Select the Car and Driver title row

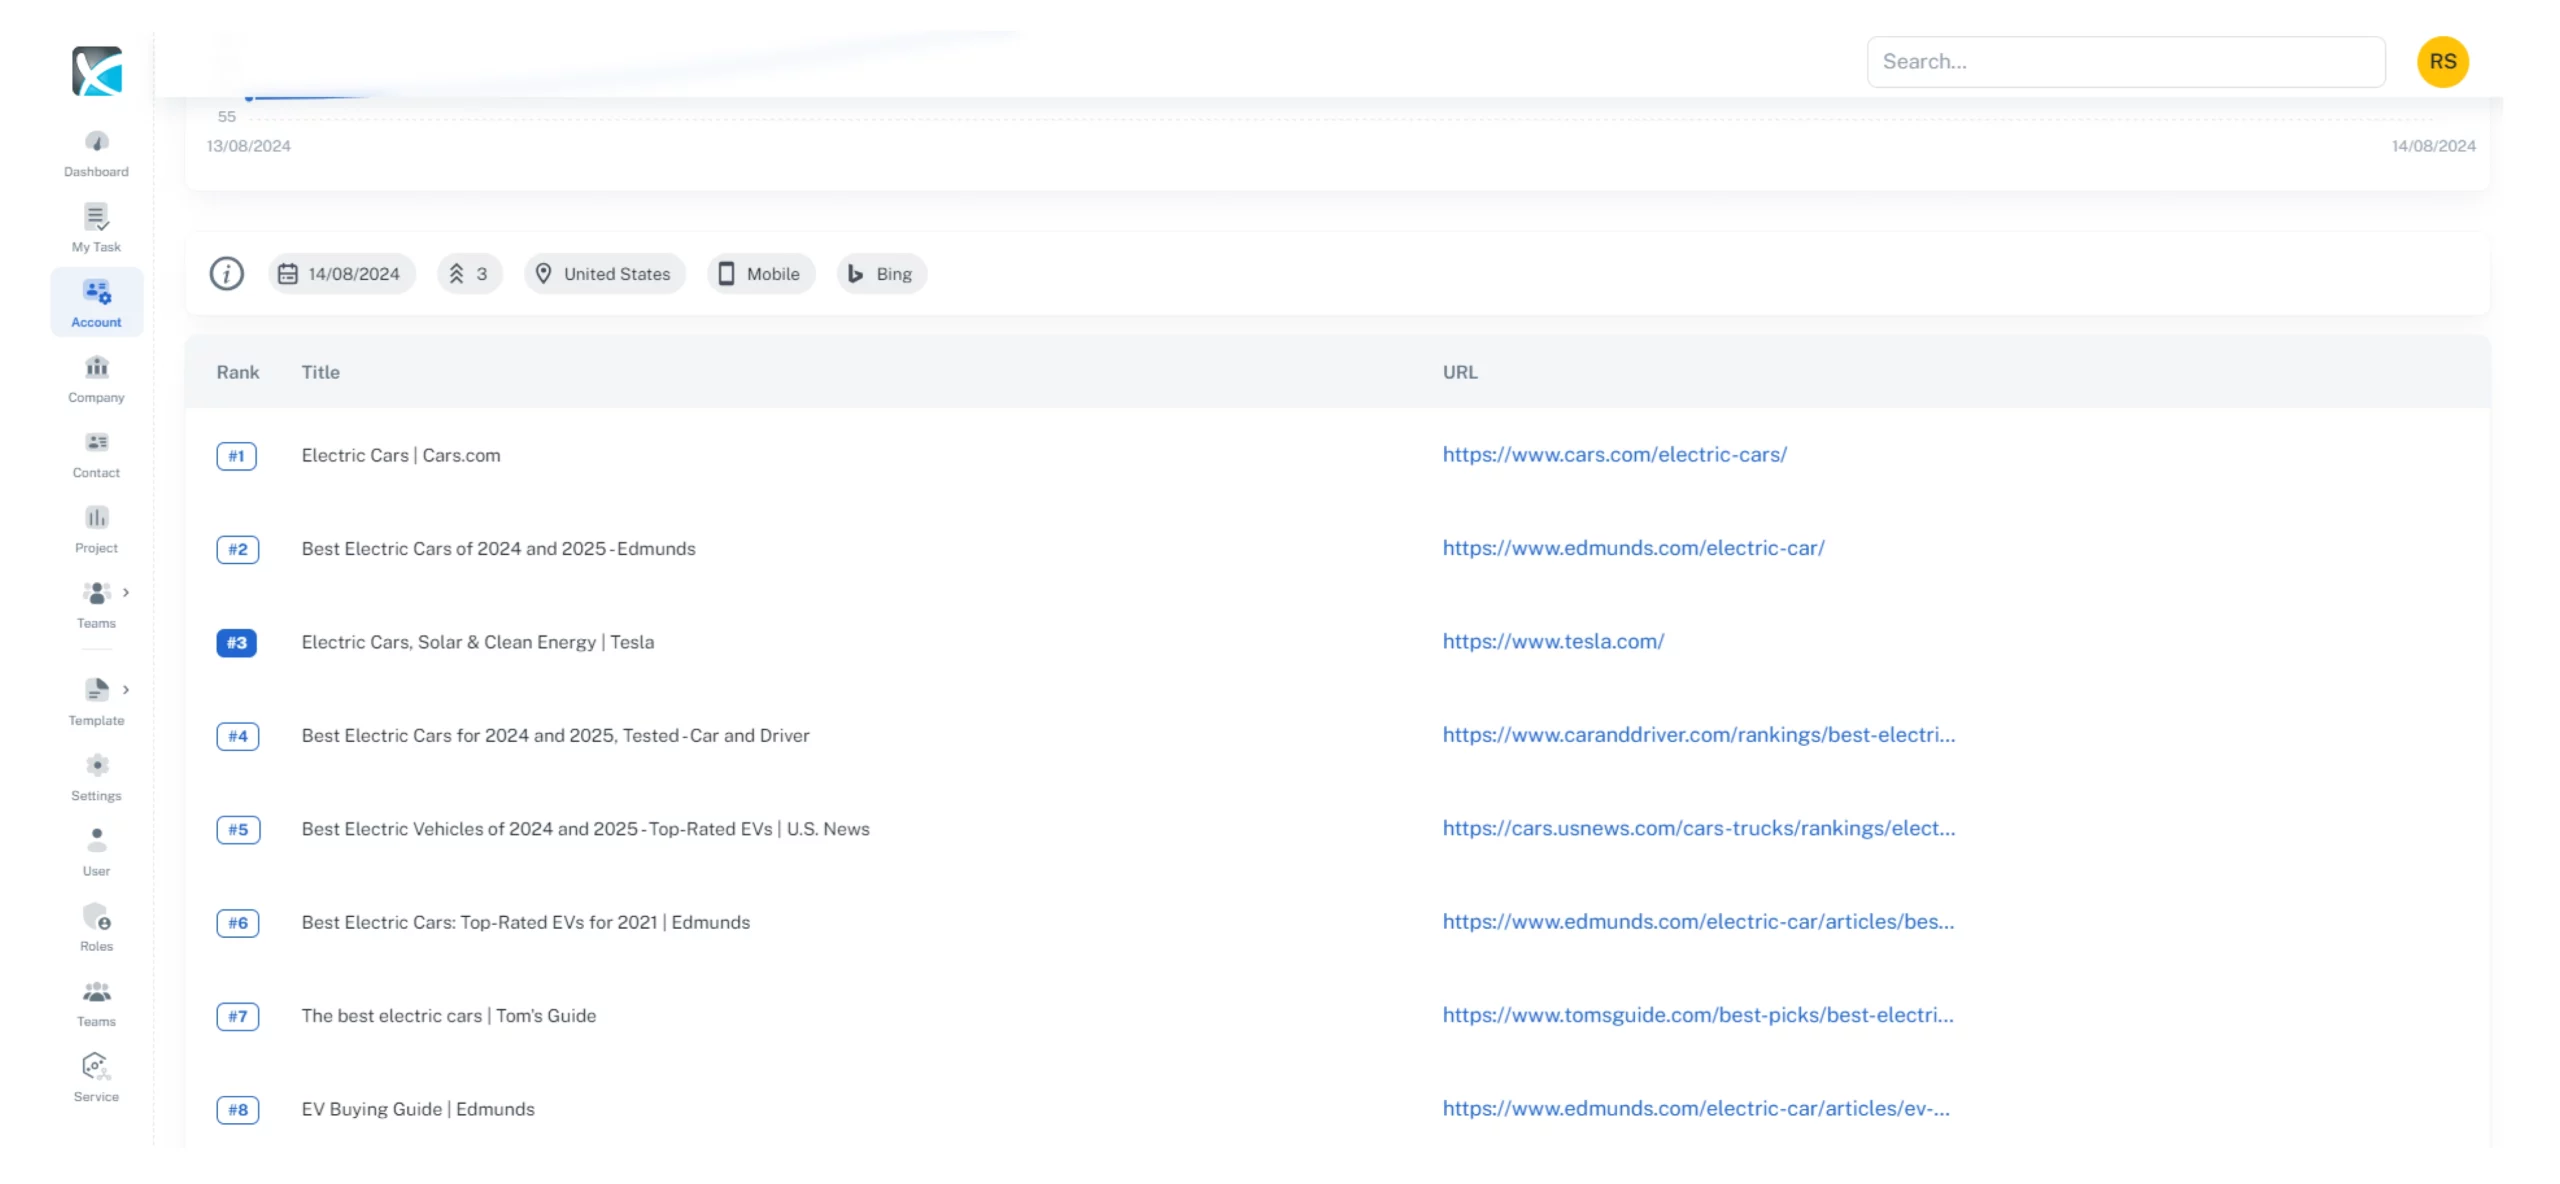555,735
